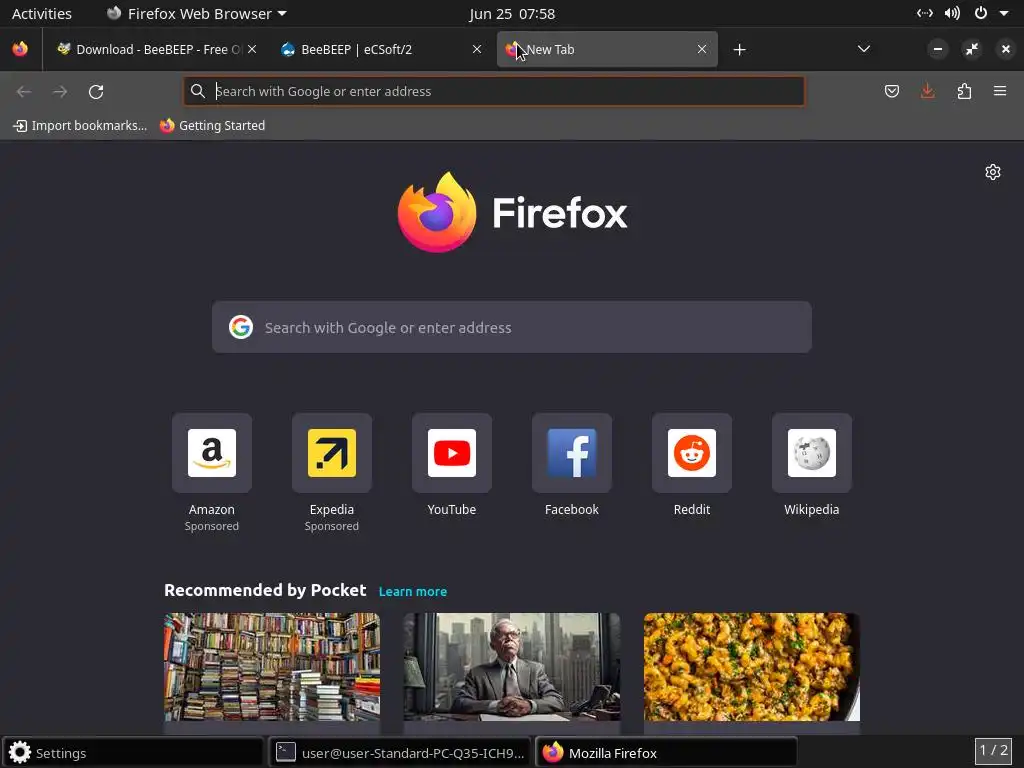Open the power icon system menu

tap(981, 13)
